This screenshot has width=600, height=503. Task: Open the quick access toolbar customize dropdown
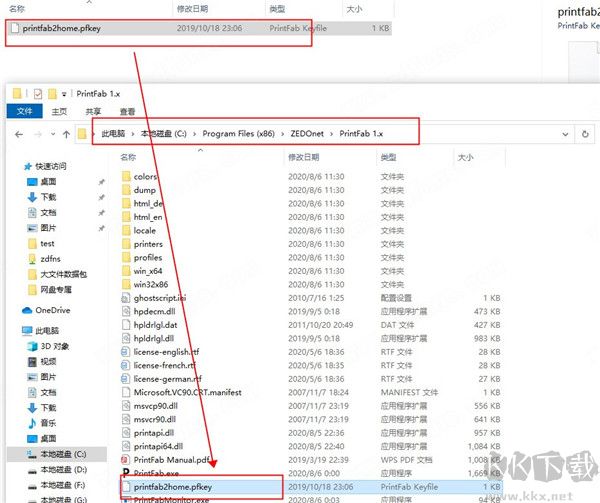coord(64,94)
